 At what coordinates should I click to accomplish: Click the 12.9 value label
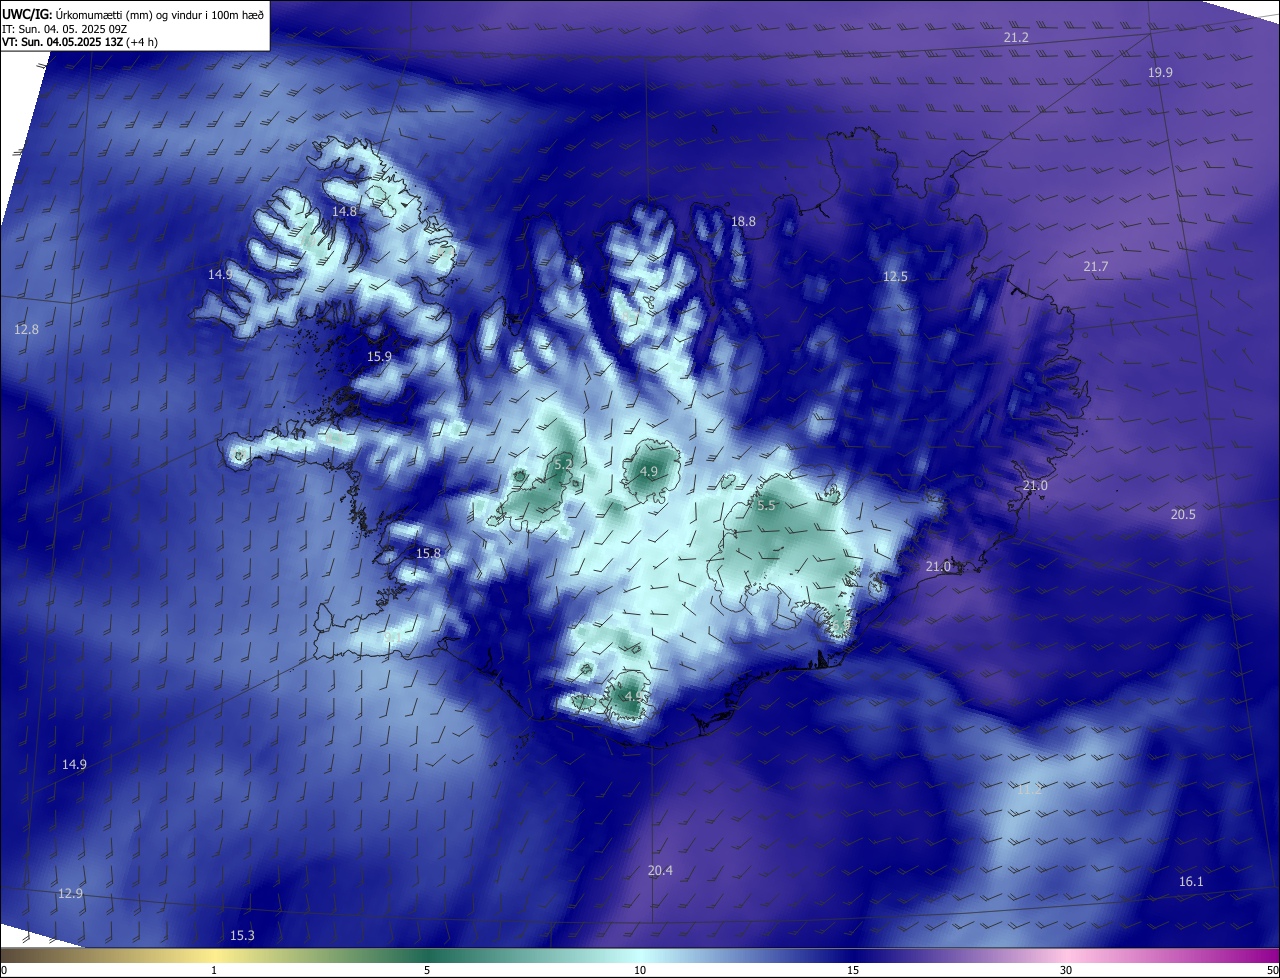(x=70, y=893)
